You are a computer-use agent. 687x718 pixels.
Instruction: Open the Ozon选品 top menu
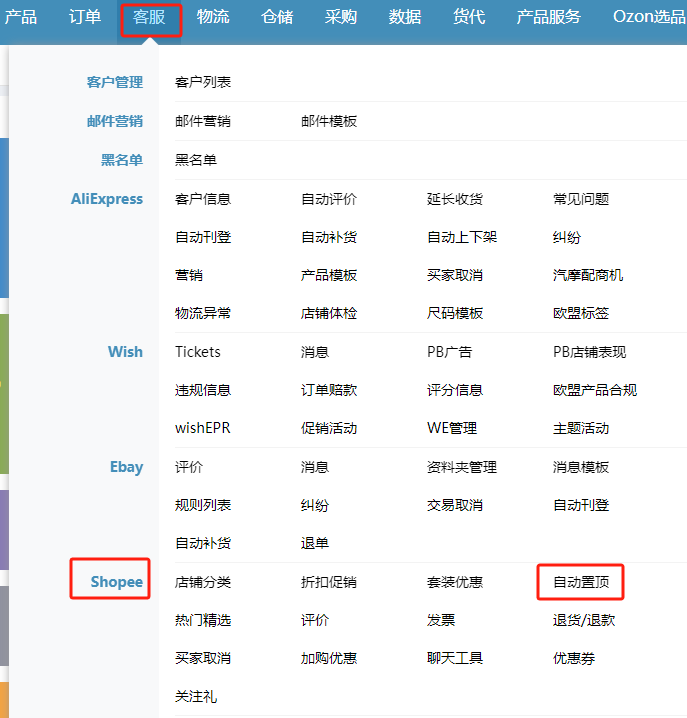point(649,17)
